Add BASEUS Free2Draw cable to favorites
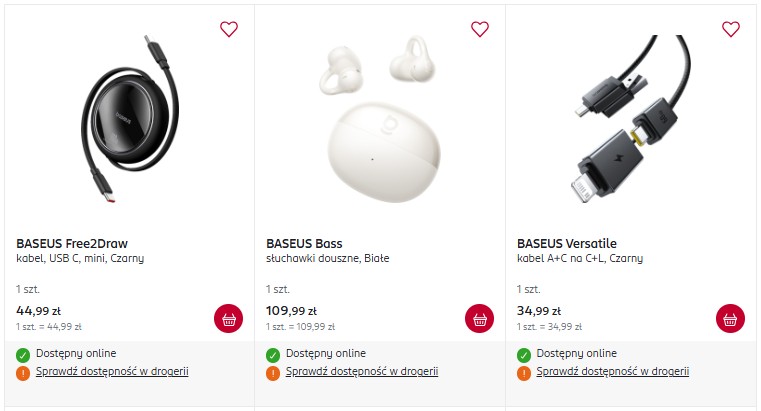This screenshot has width=761, height=411. (x=229, y=29)
